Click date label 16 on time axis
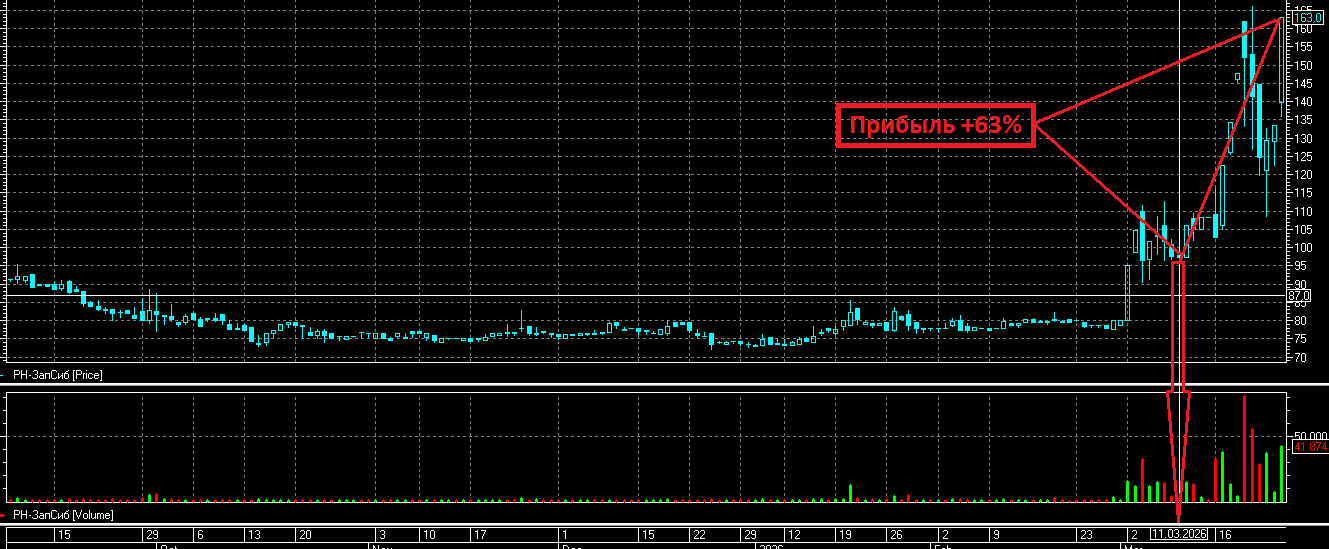This screenshot has height=549, width=1329. 1224,534
